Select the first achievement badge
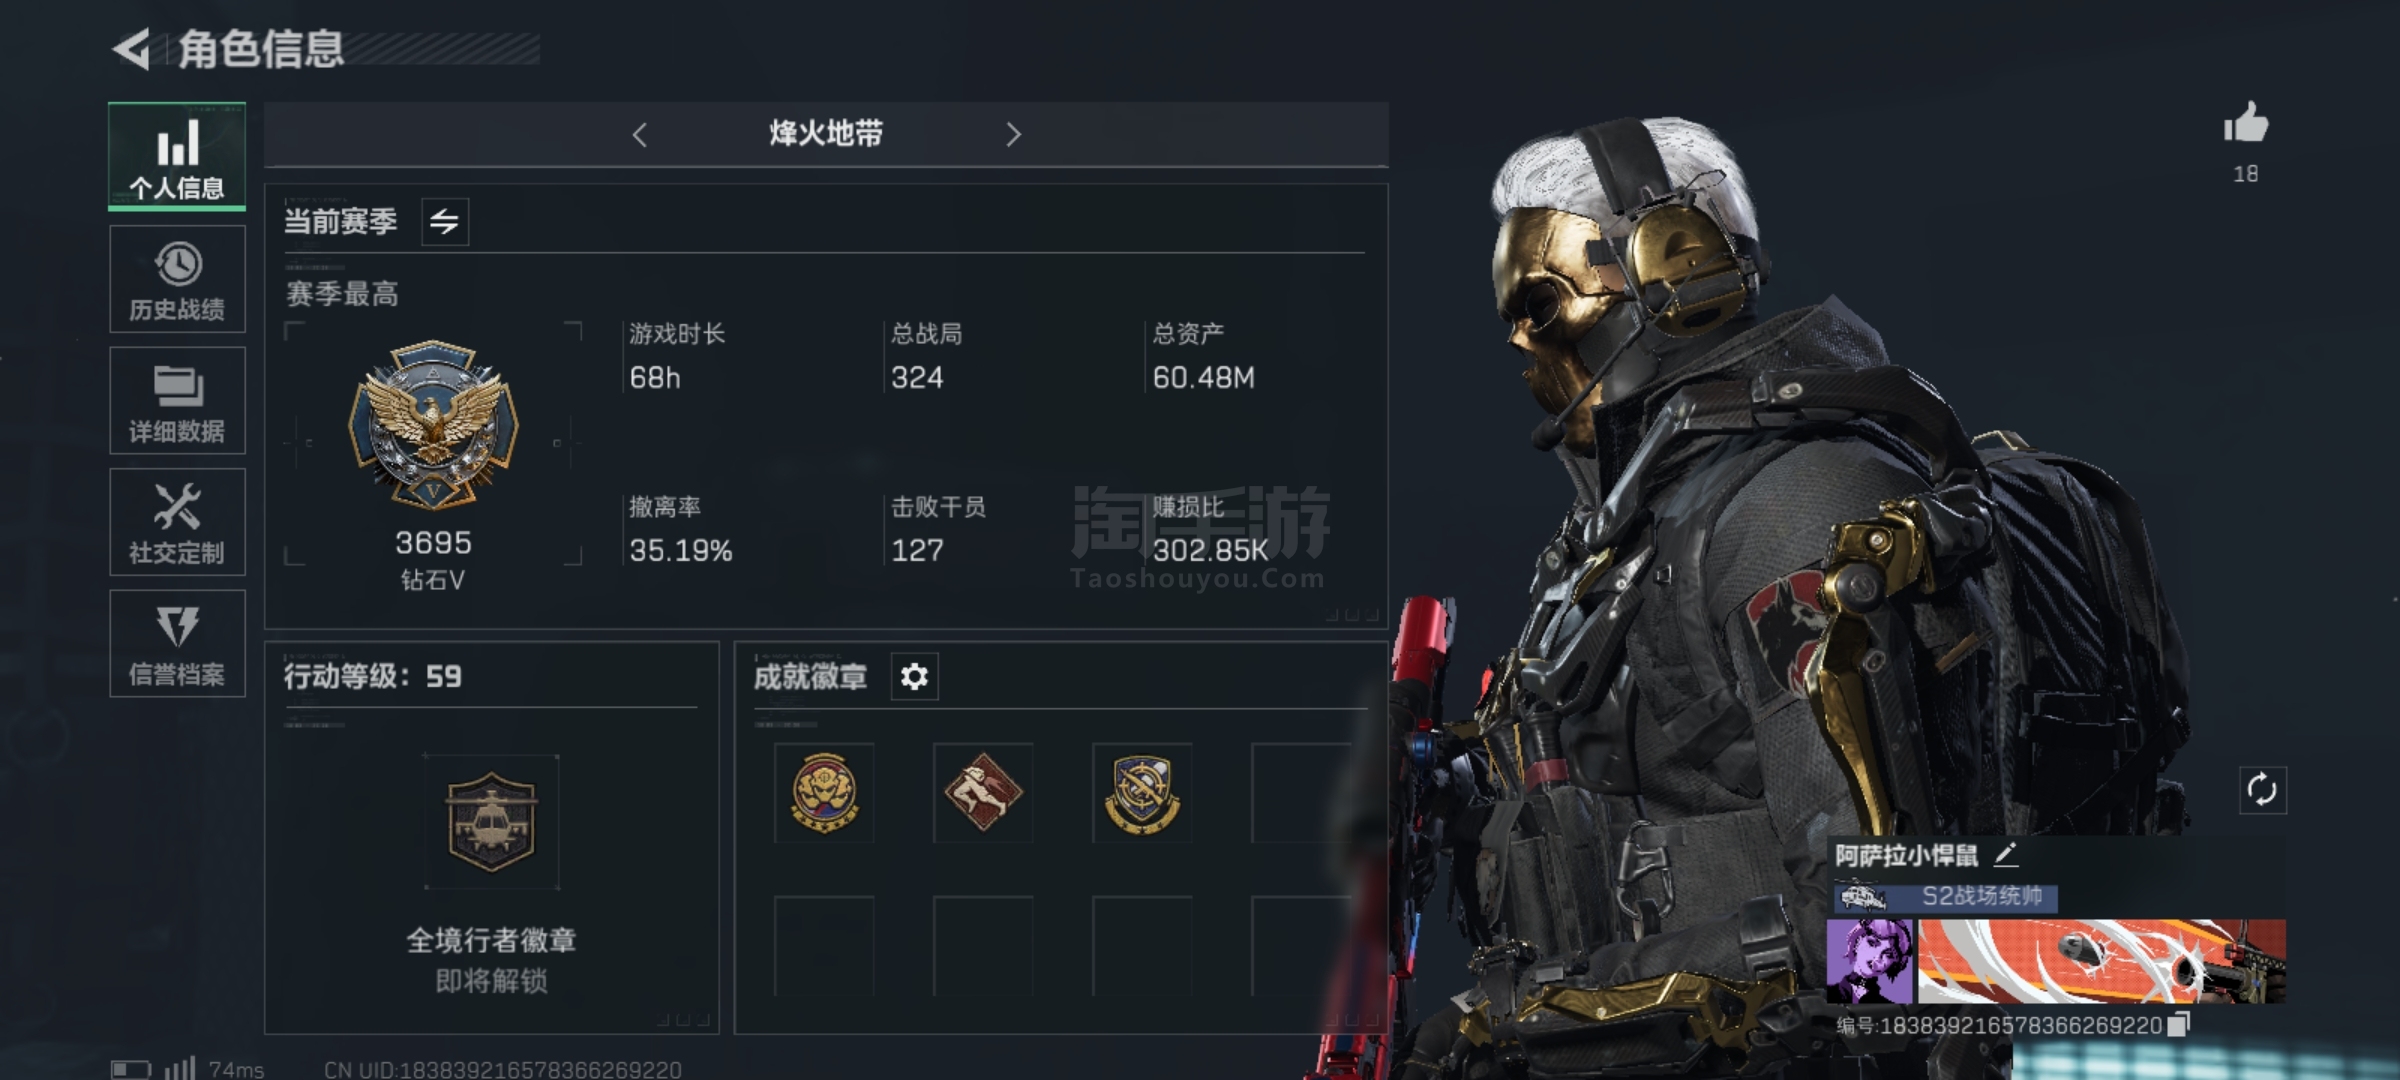 click(824, 793)
